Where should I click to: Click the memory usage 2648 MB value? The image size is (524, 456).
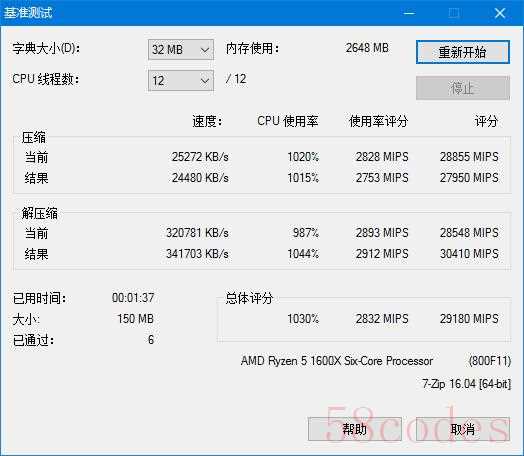[x=367, y=48]
